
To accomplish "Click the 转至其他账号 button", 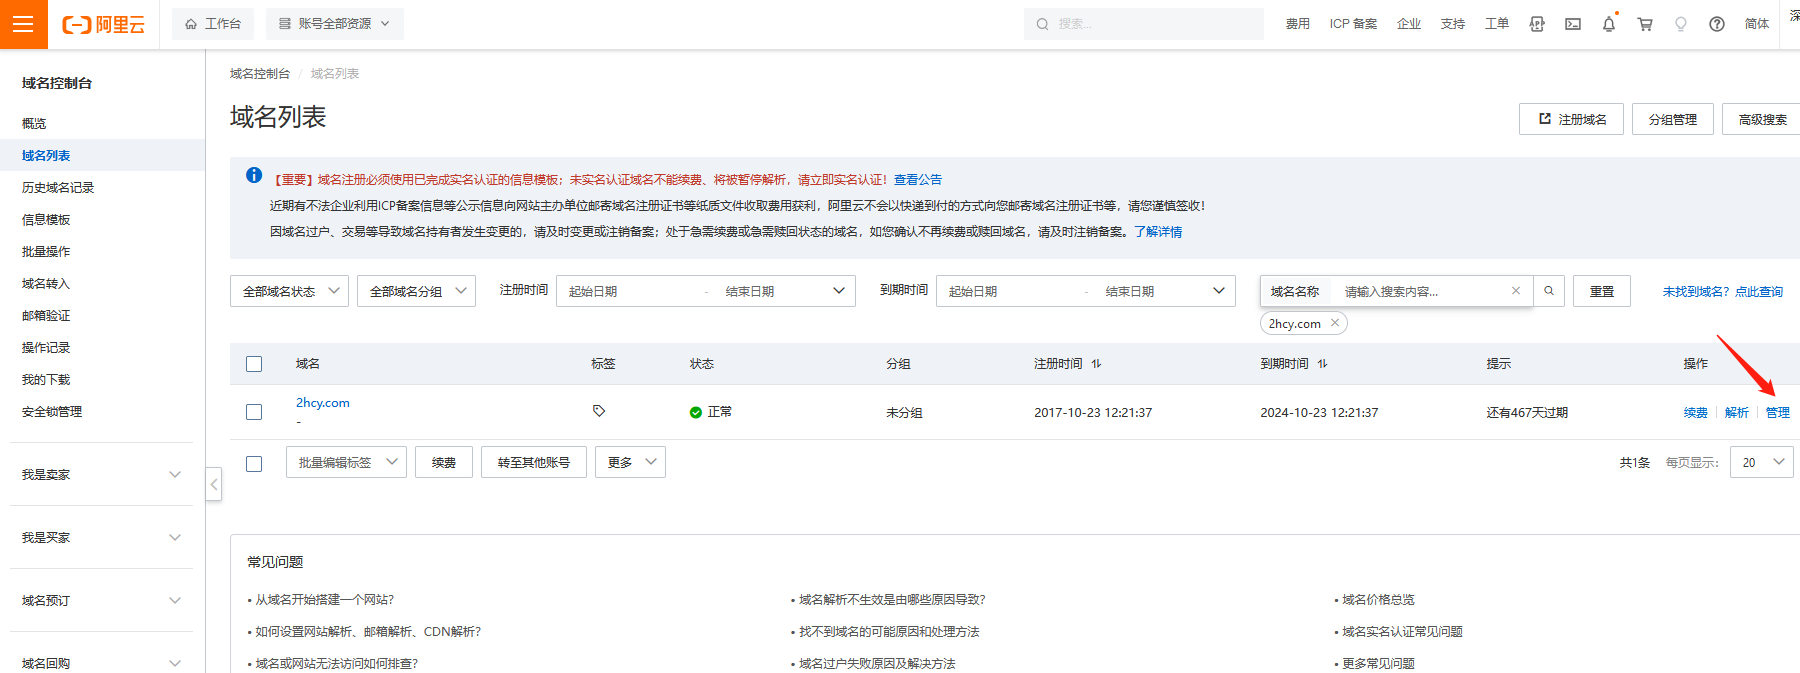I will coord(534,462).
